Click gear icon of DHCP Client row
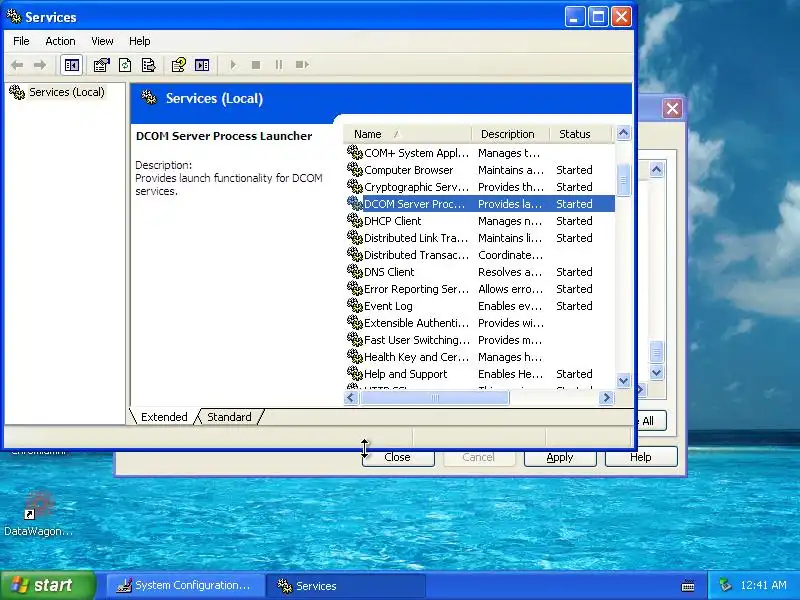800x600 pixels. click(355, 220)
